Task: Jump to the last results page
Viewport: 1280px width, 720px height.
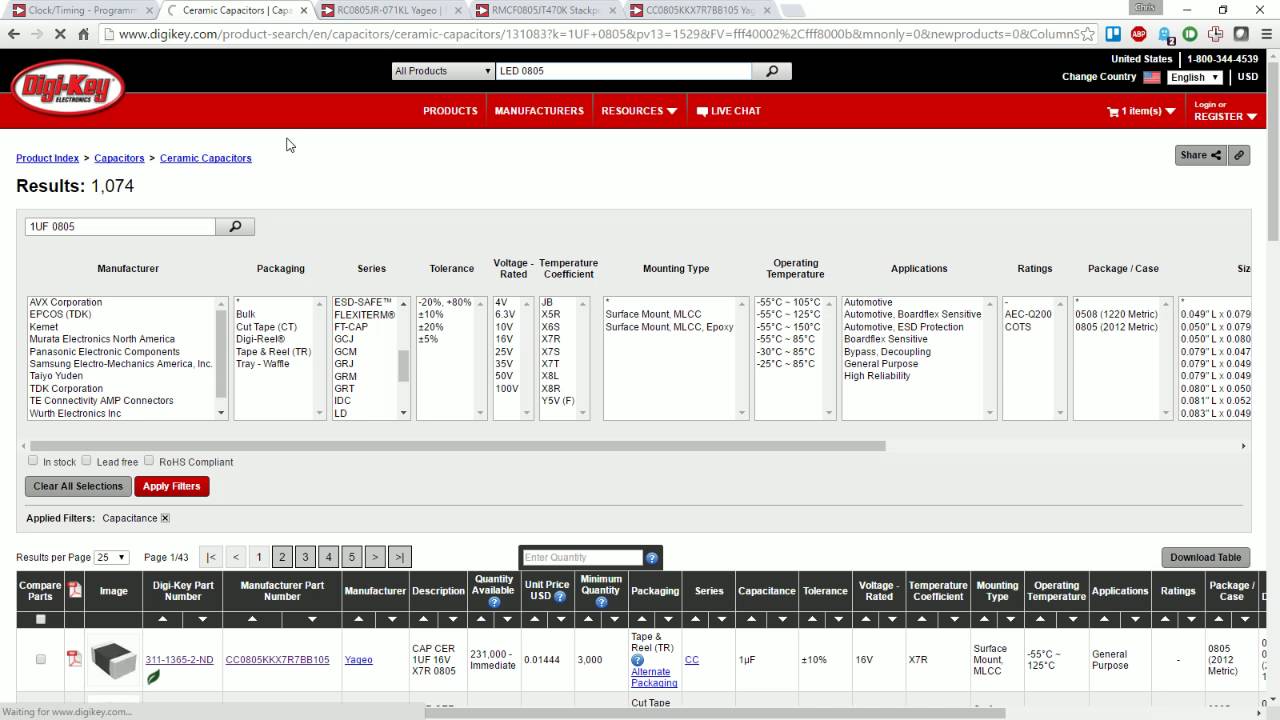Action: (399, 557)
